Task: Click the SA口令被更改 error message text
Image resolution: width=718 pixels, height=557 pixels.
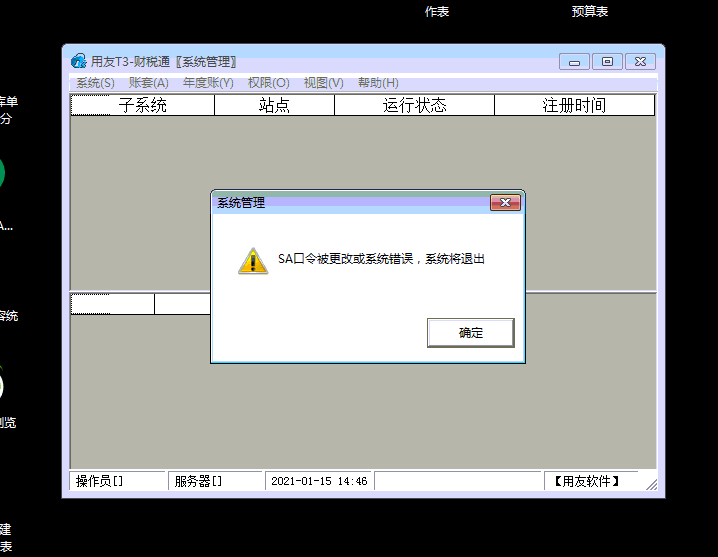Action: (x=381, y=259)
